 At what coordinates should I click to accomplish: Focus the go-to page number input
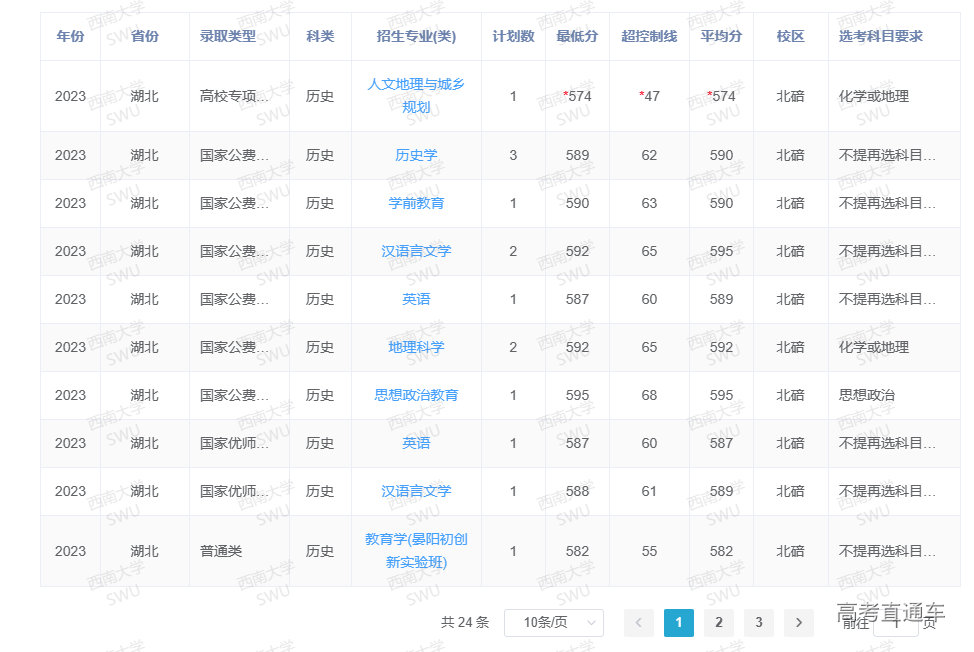(x=894, y=624)
